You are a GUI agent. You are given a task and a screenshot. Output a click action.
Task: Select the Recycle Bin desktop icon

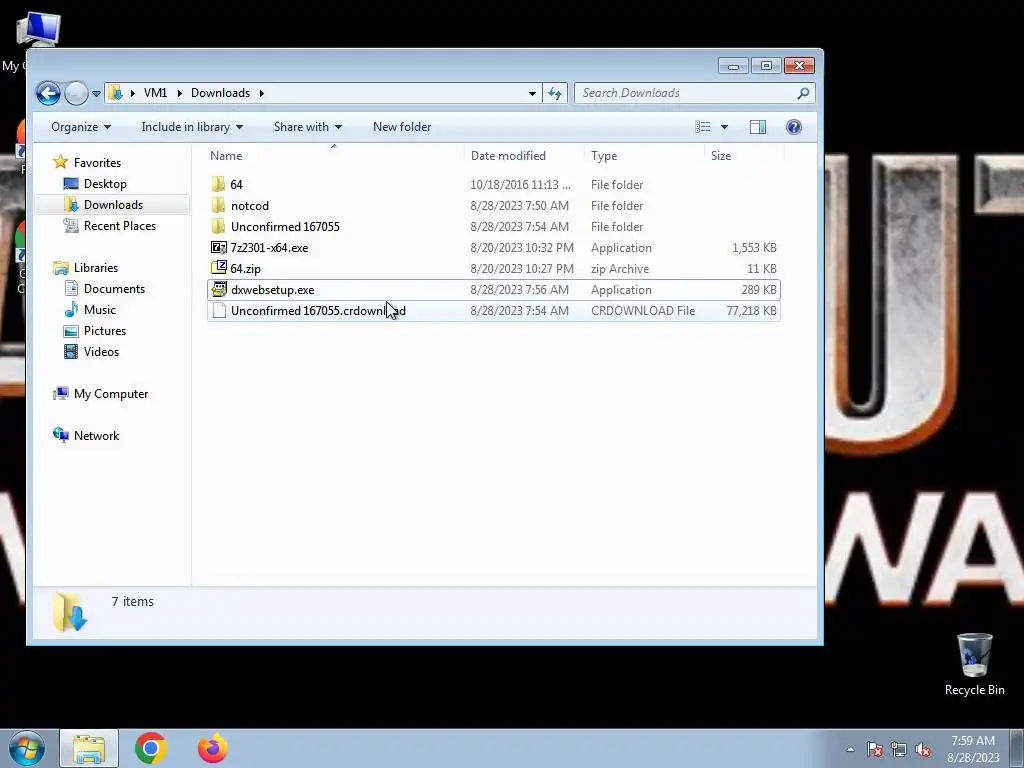(x=974, y=665)
